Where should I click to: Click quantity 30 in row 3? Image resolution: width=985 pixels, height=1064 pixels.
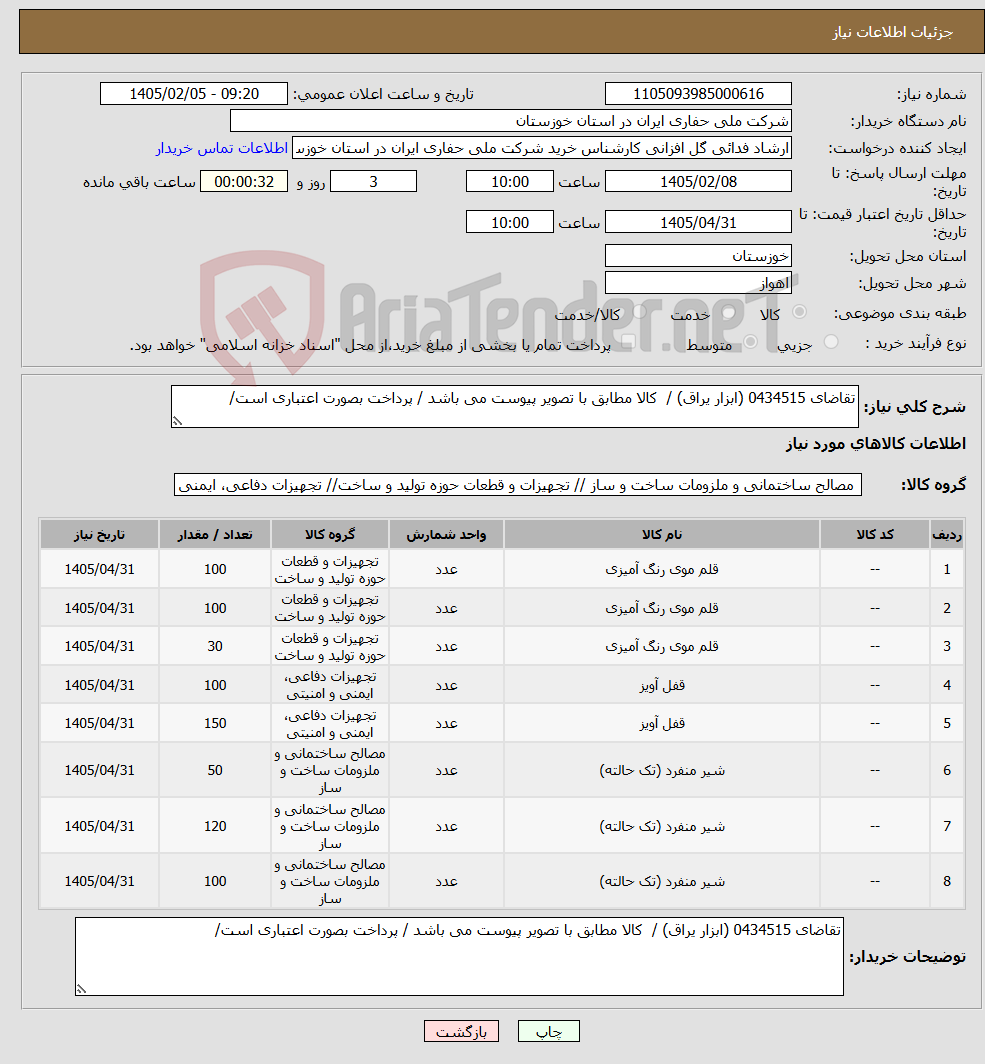point(215,646)
